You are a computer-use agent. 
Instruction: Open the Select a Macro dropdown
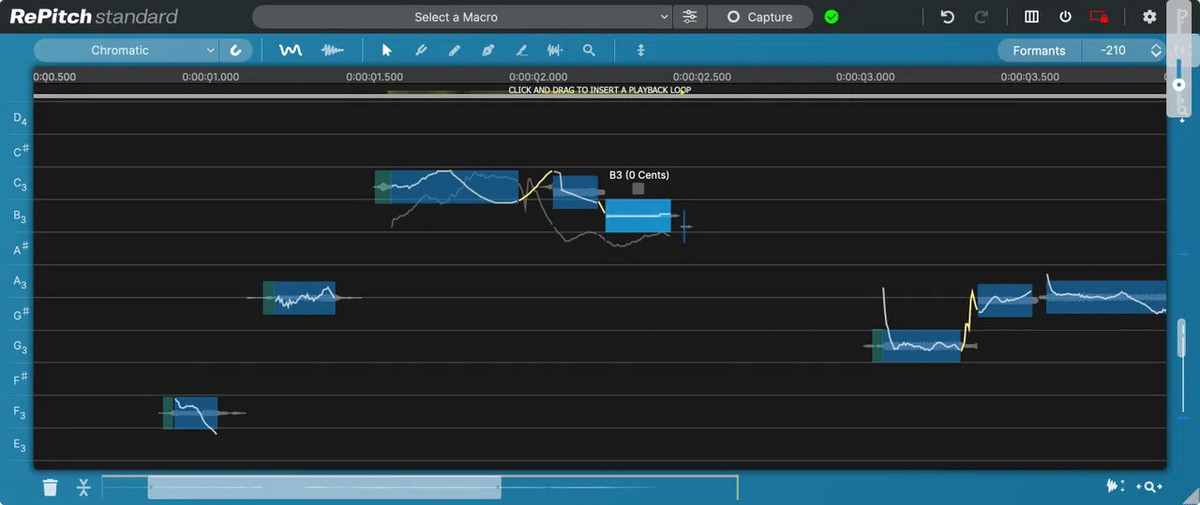[462, 17]
